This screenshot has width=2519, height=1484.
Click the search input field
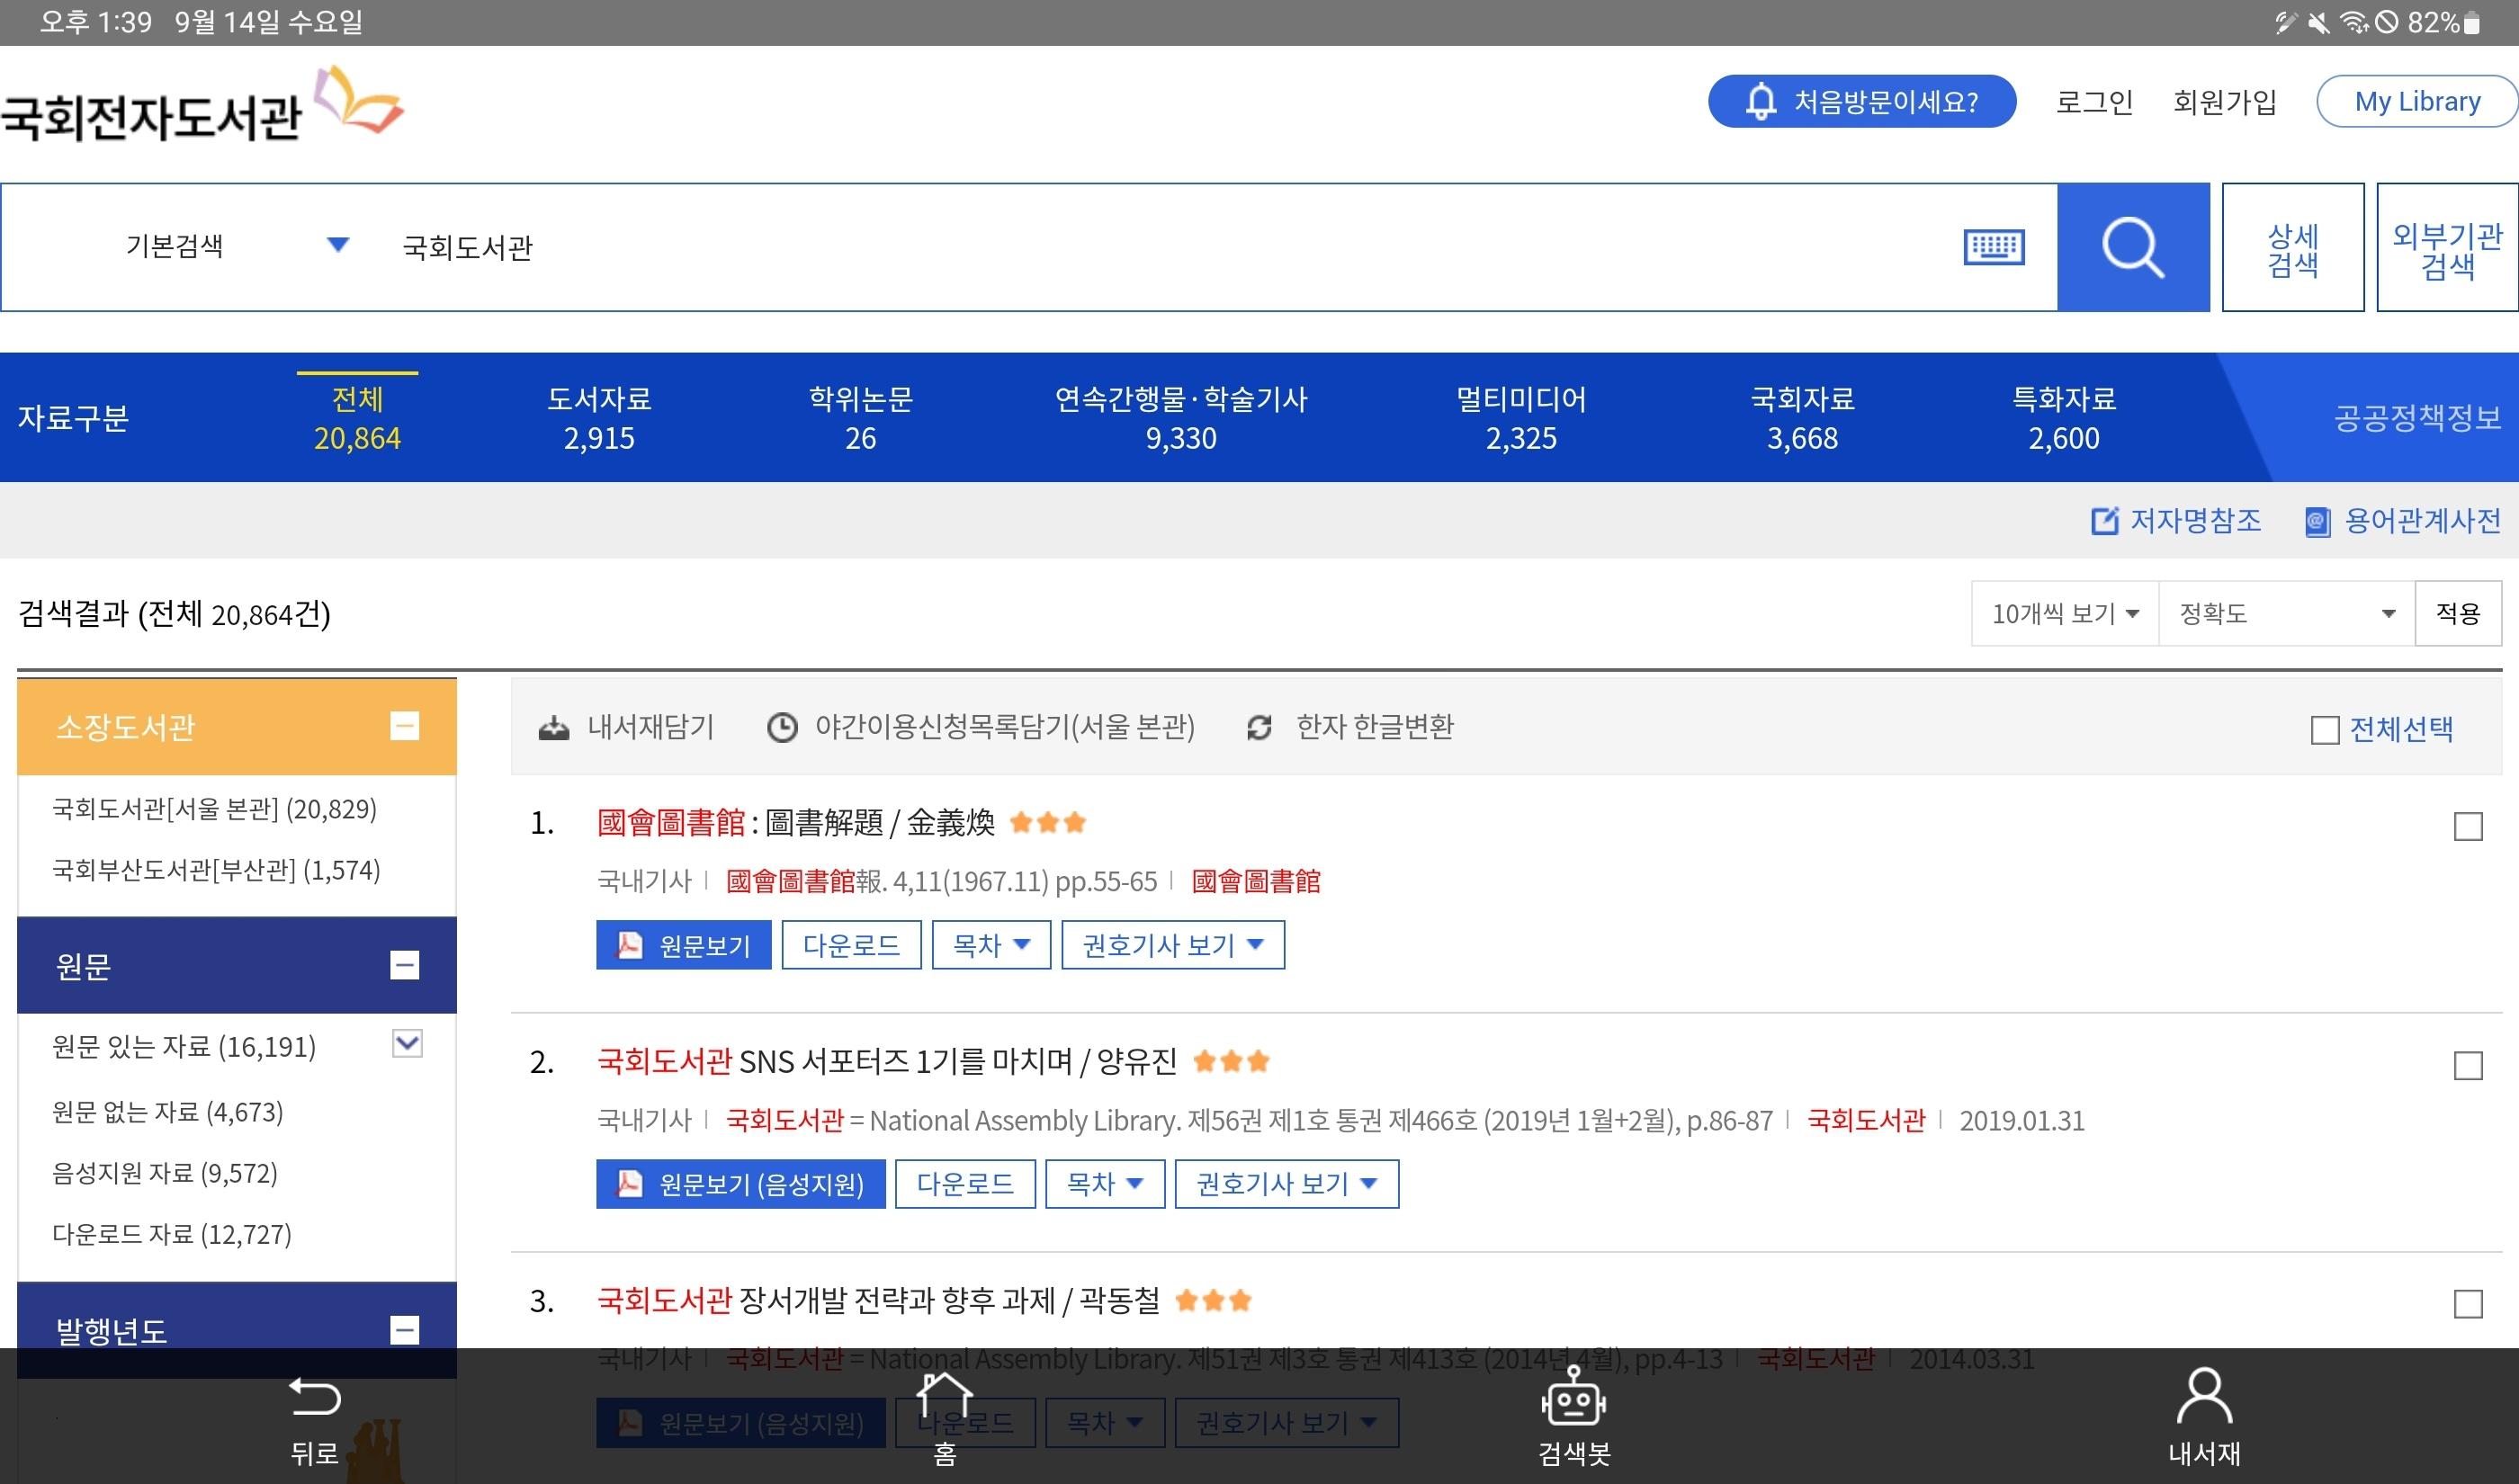click(x=1150, y=247)
